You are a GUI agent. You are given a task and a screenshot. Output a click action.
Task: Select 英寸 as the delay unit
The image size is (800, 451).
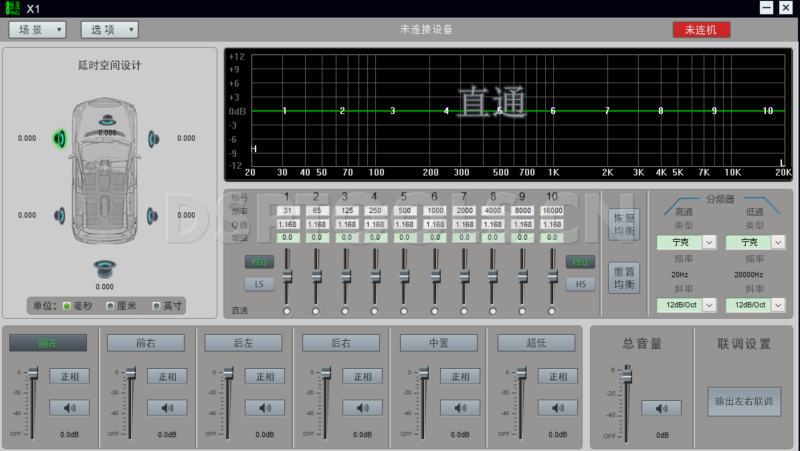pos(156,305)
